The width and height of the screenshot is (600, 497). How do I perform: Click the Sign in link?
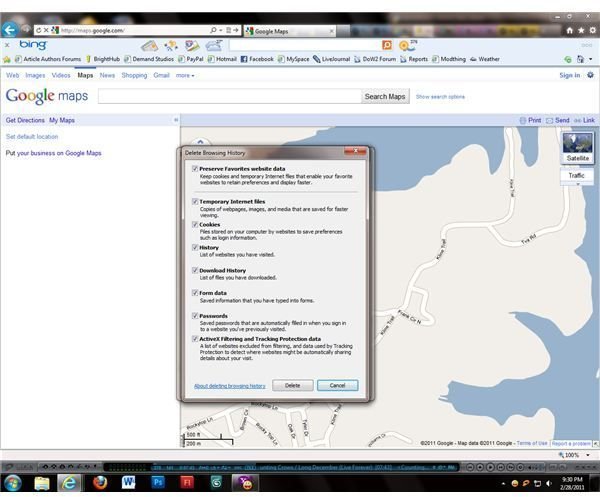[x=569, y=75]
